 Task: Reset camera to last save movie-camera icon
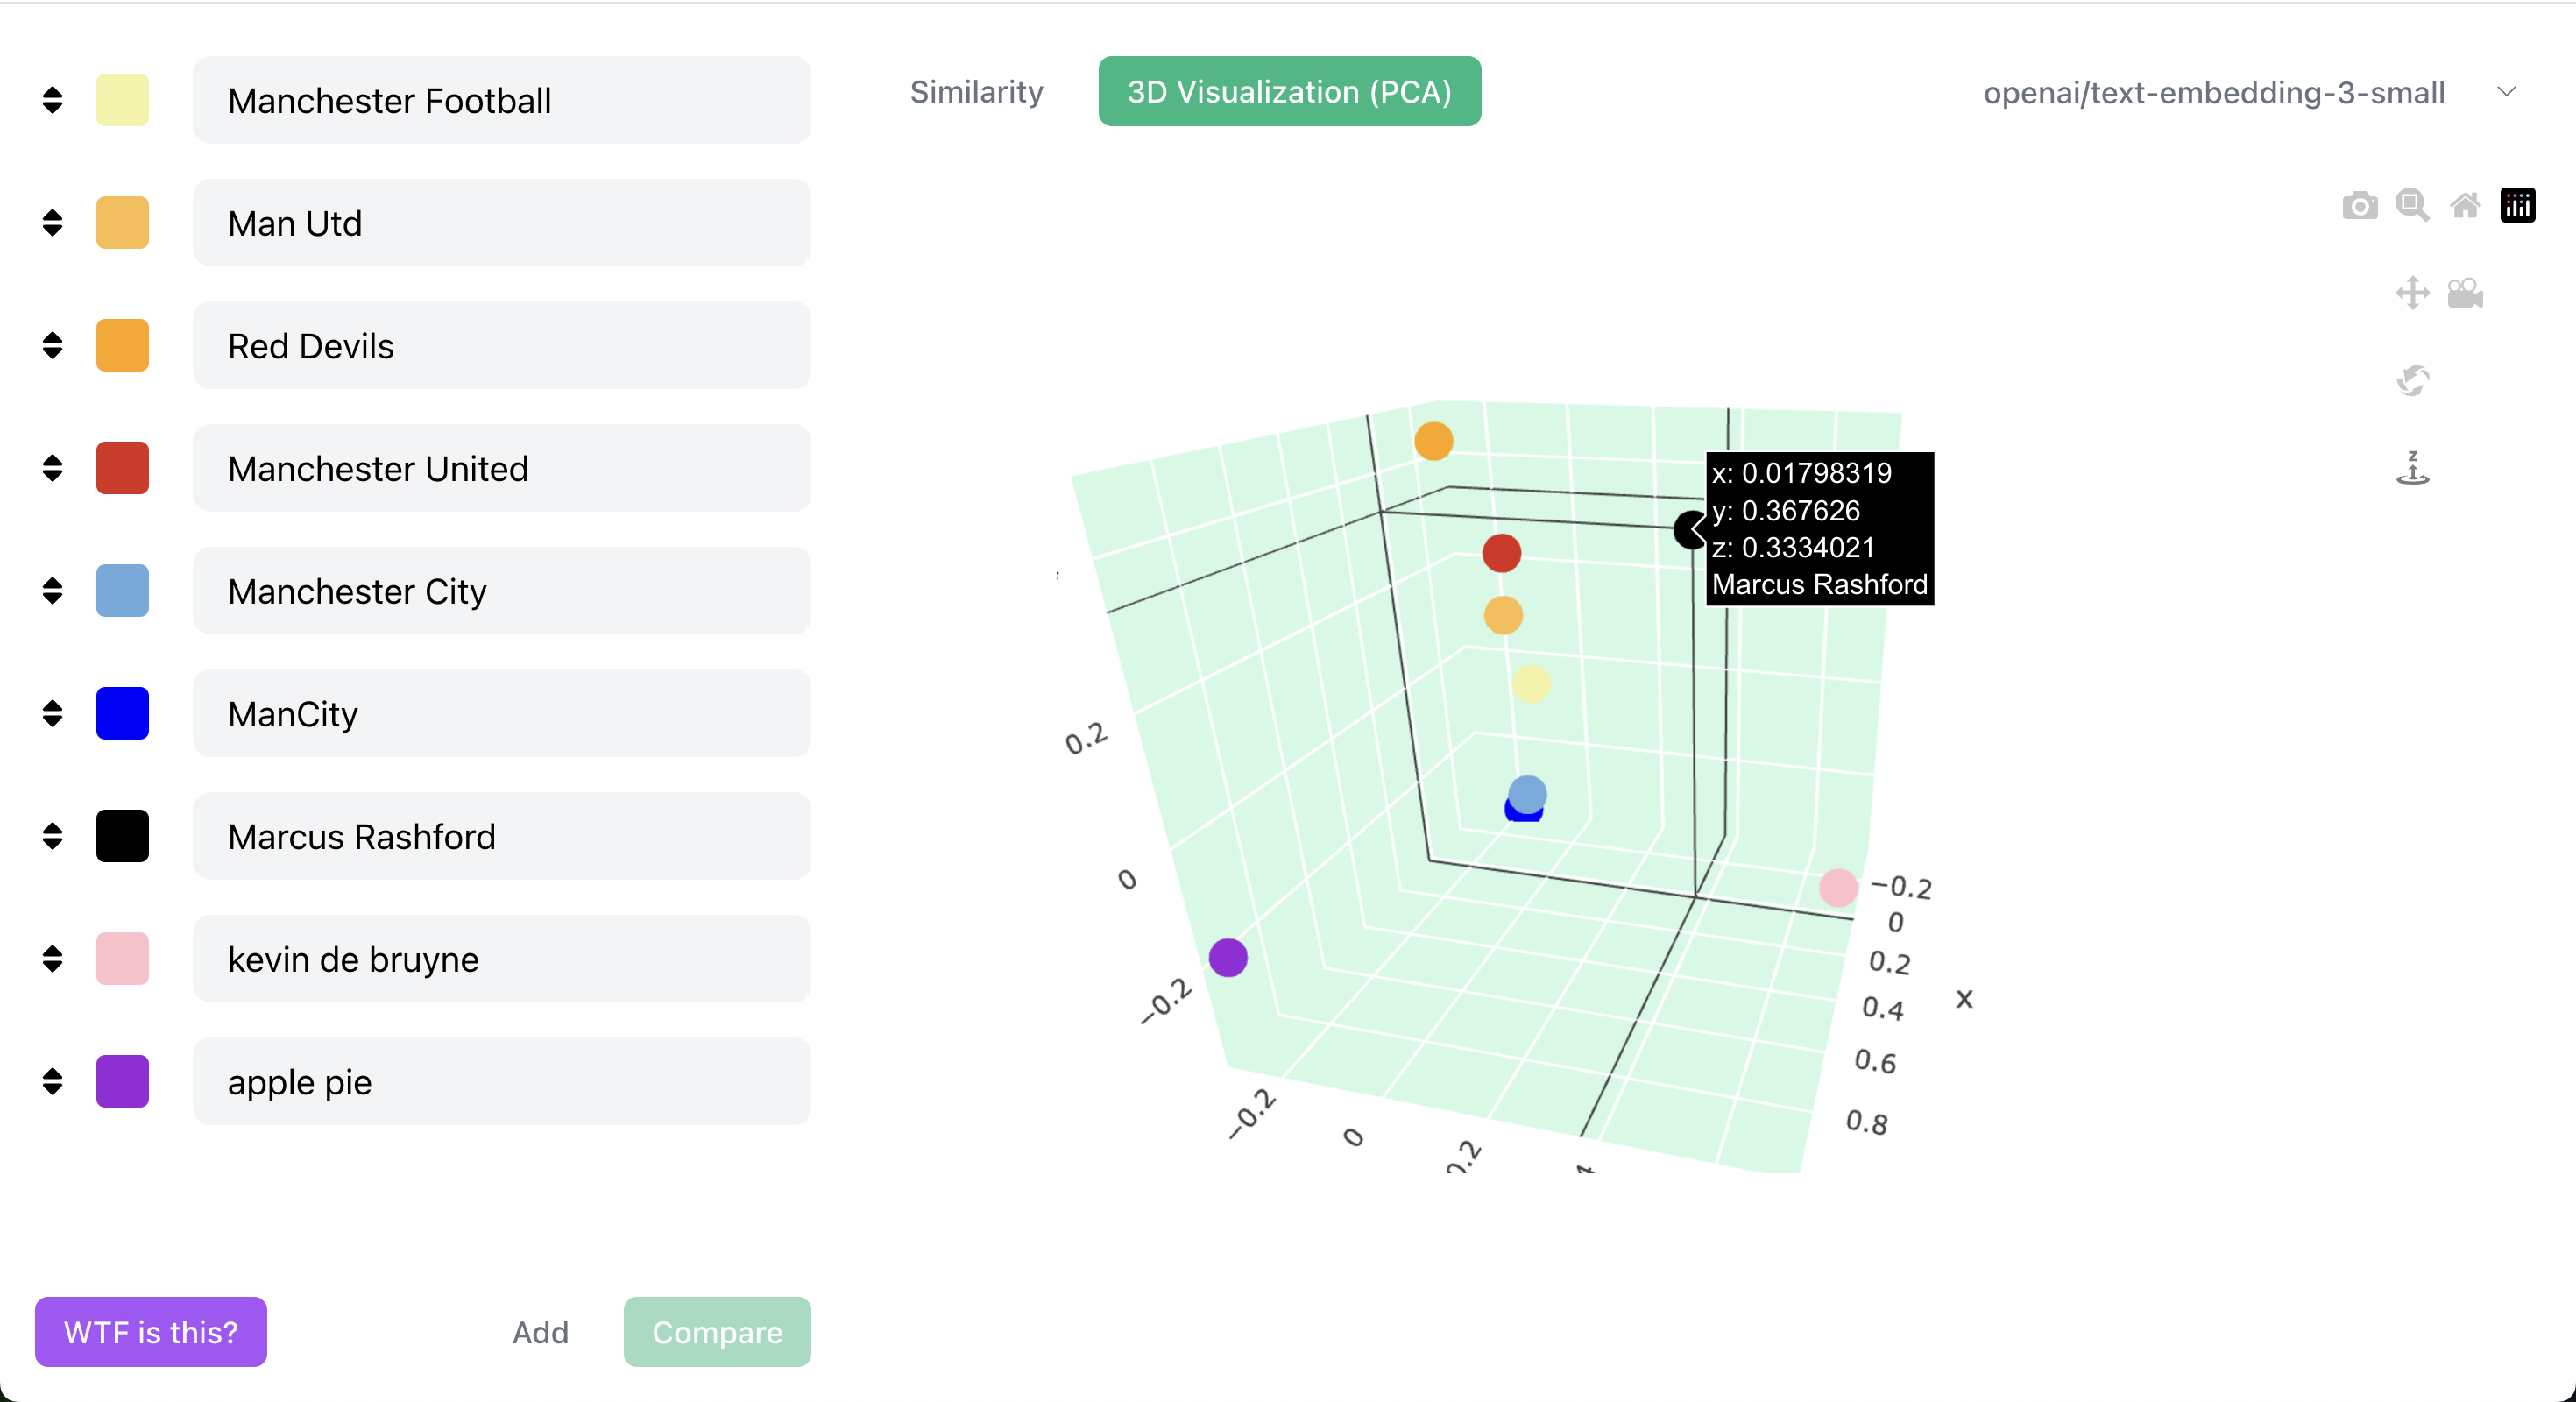click(2465, 293)
